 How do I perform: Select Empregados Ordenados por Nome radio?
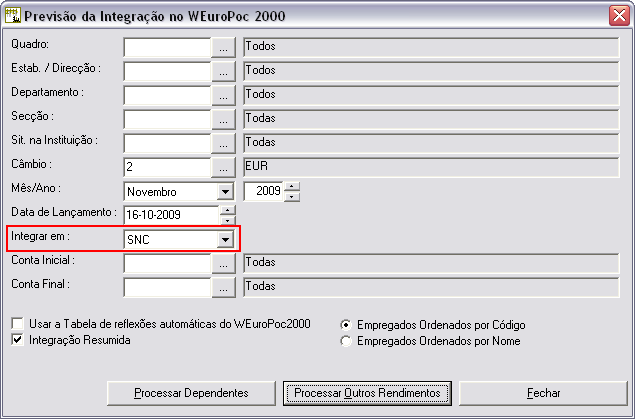(x=346, y=341)
